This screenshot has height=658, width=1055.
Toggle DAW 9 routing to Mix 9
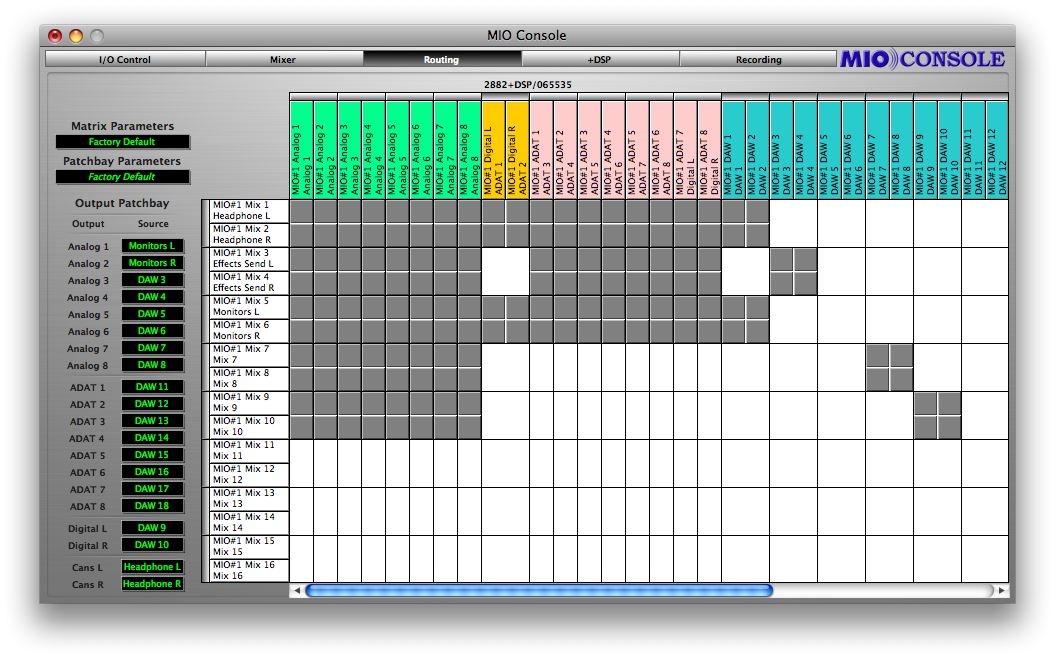pyautogui.click(x=926, y=404)
